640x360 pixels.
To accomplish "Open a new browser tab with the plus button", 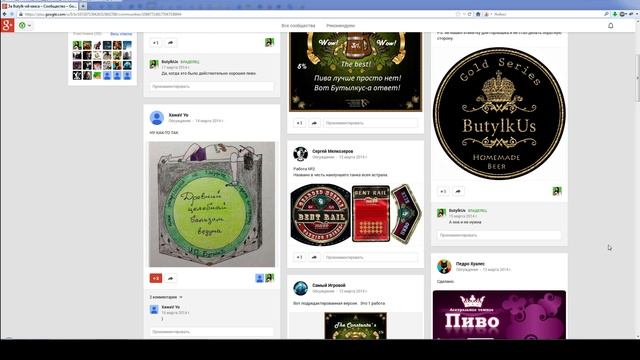I will [83, 6].
